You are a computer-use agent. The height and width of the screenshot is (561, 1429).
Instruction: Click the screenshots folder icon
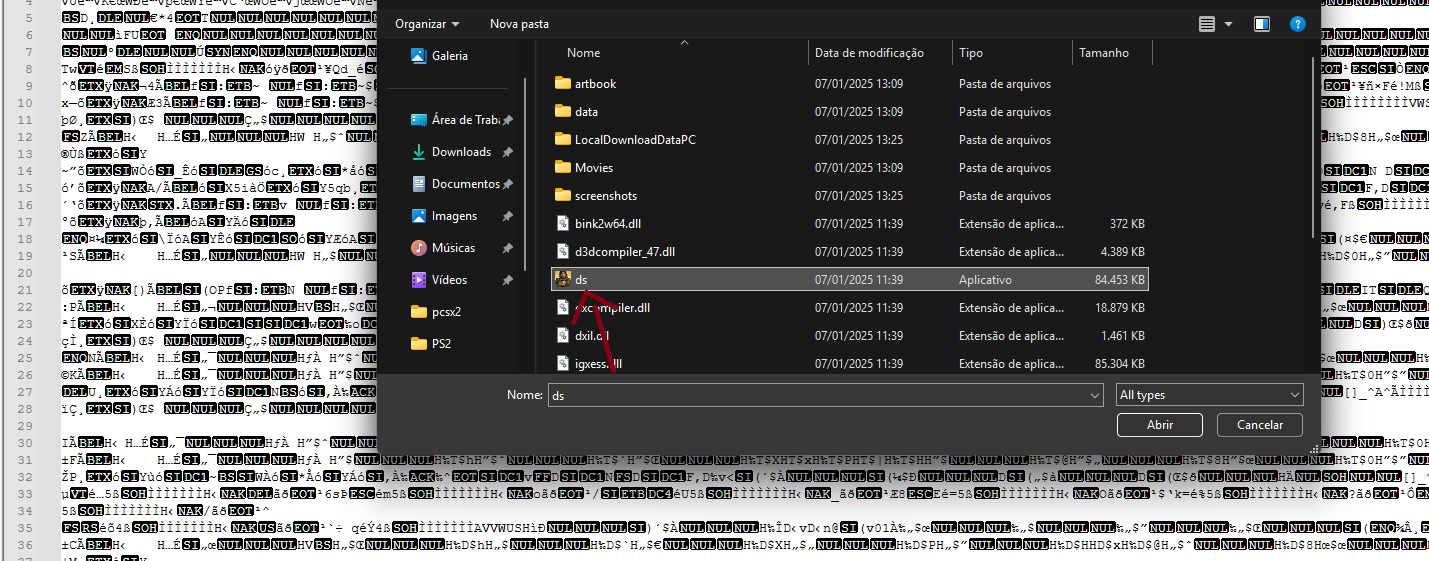point(562,196)
